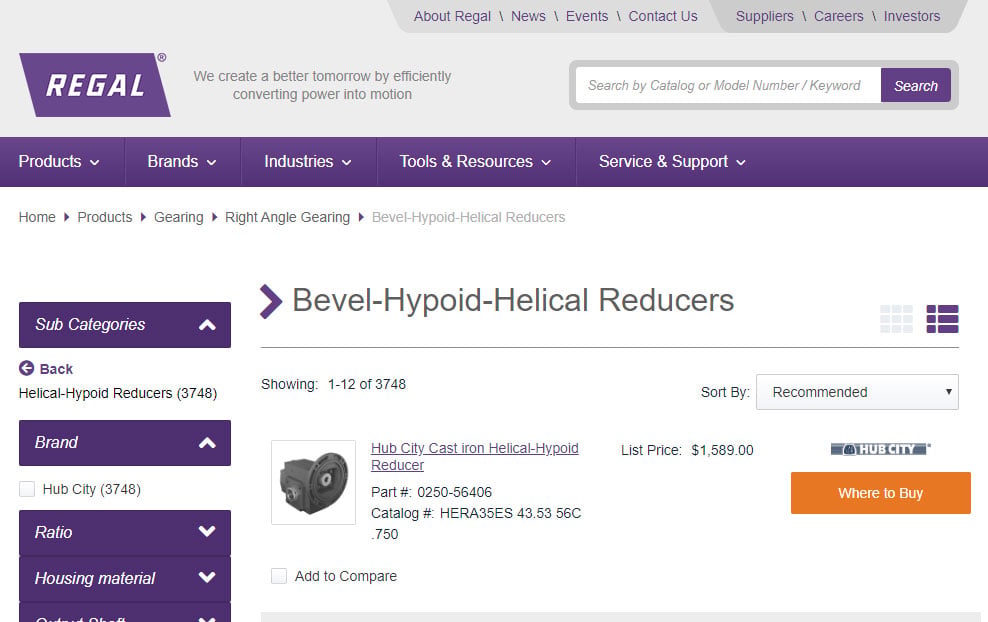Image resolution: width=988 pixels, height=622 pixels.
Task: Go to Gearing breadcrumb
Action: pos(178,217)
